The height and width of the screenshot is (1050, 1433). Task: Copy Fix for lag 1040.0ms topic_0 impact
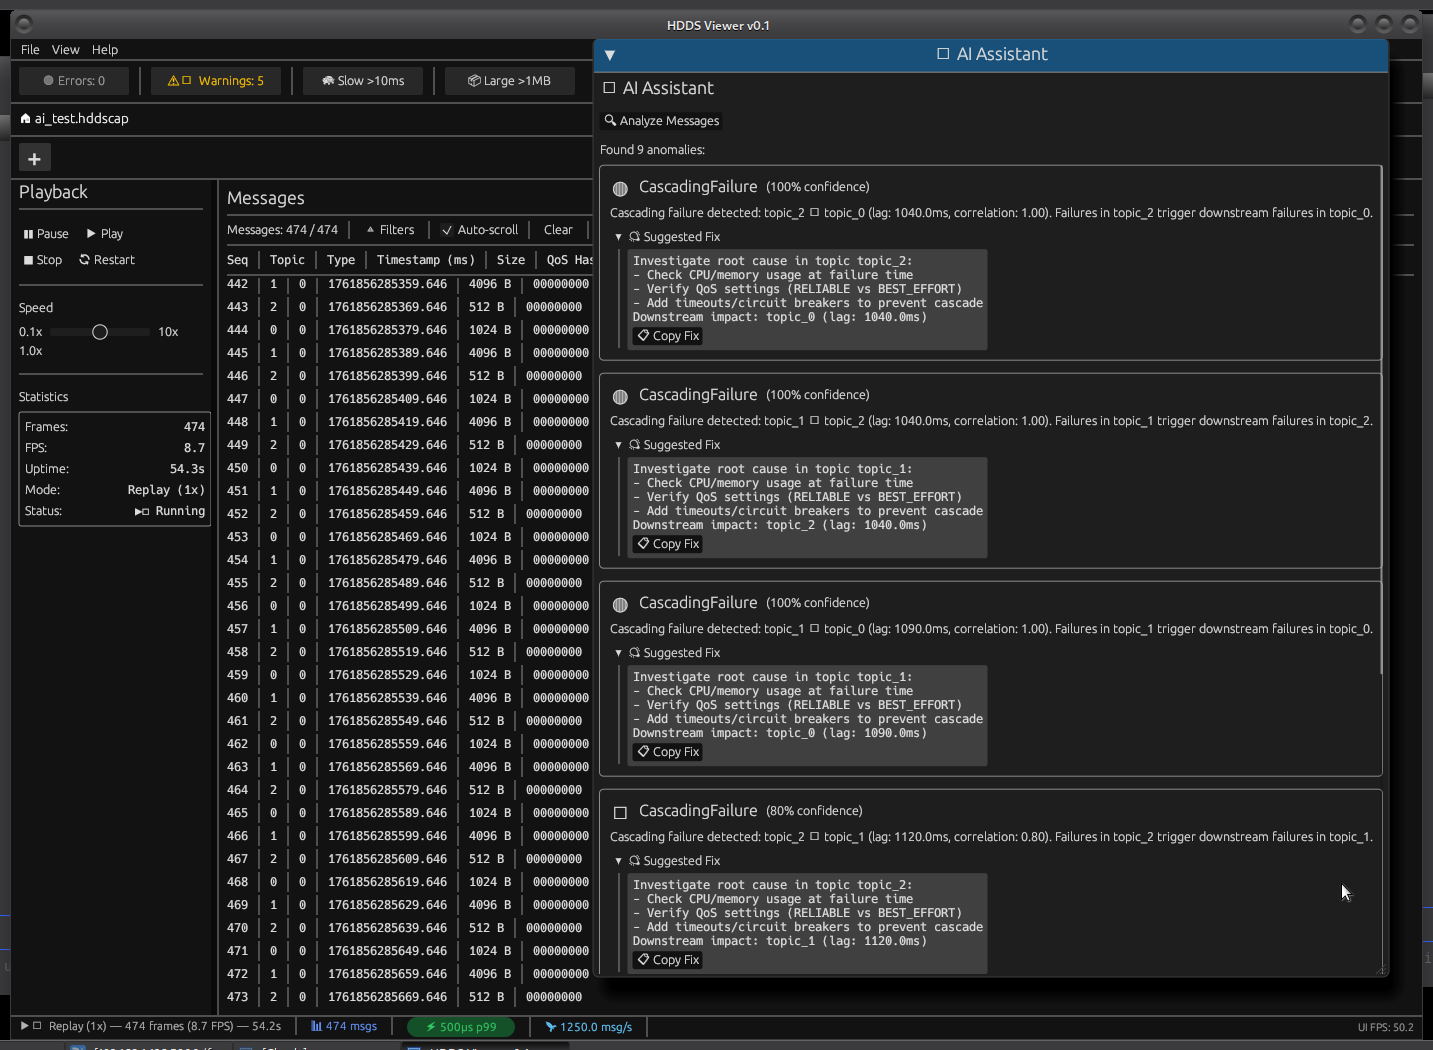tap(668, 336)
